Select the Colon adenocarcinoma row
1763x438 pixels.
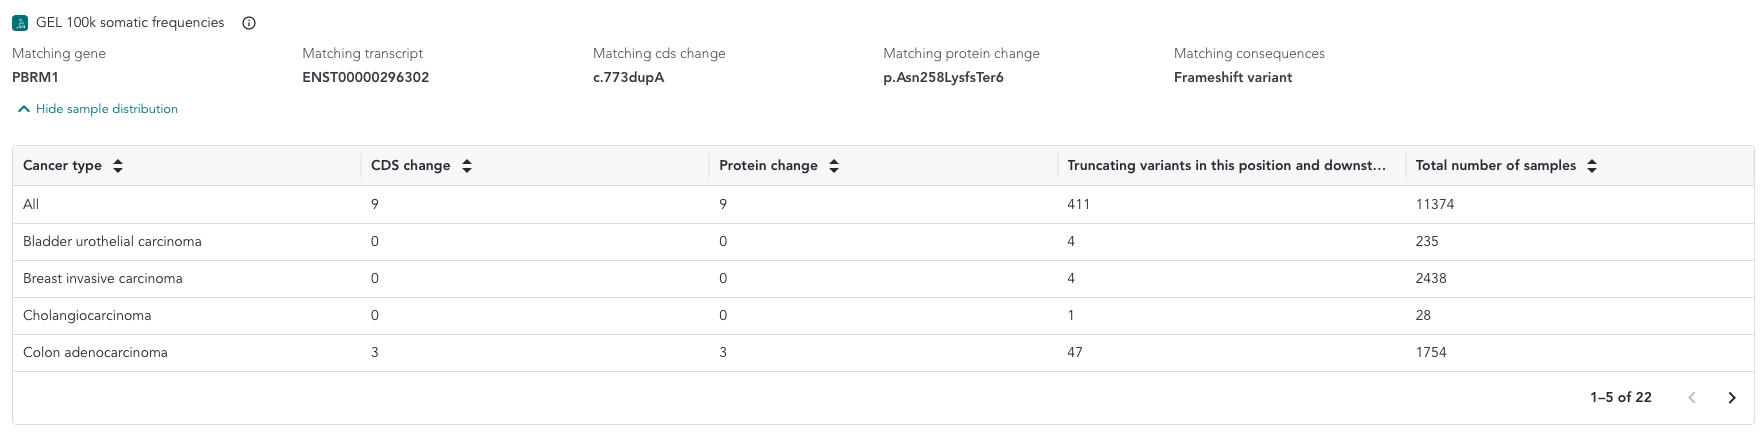(x=883, y=353)
